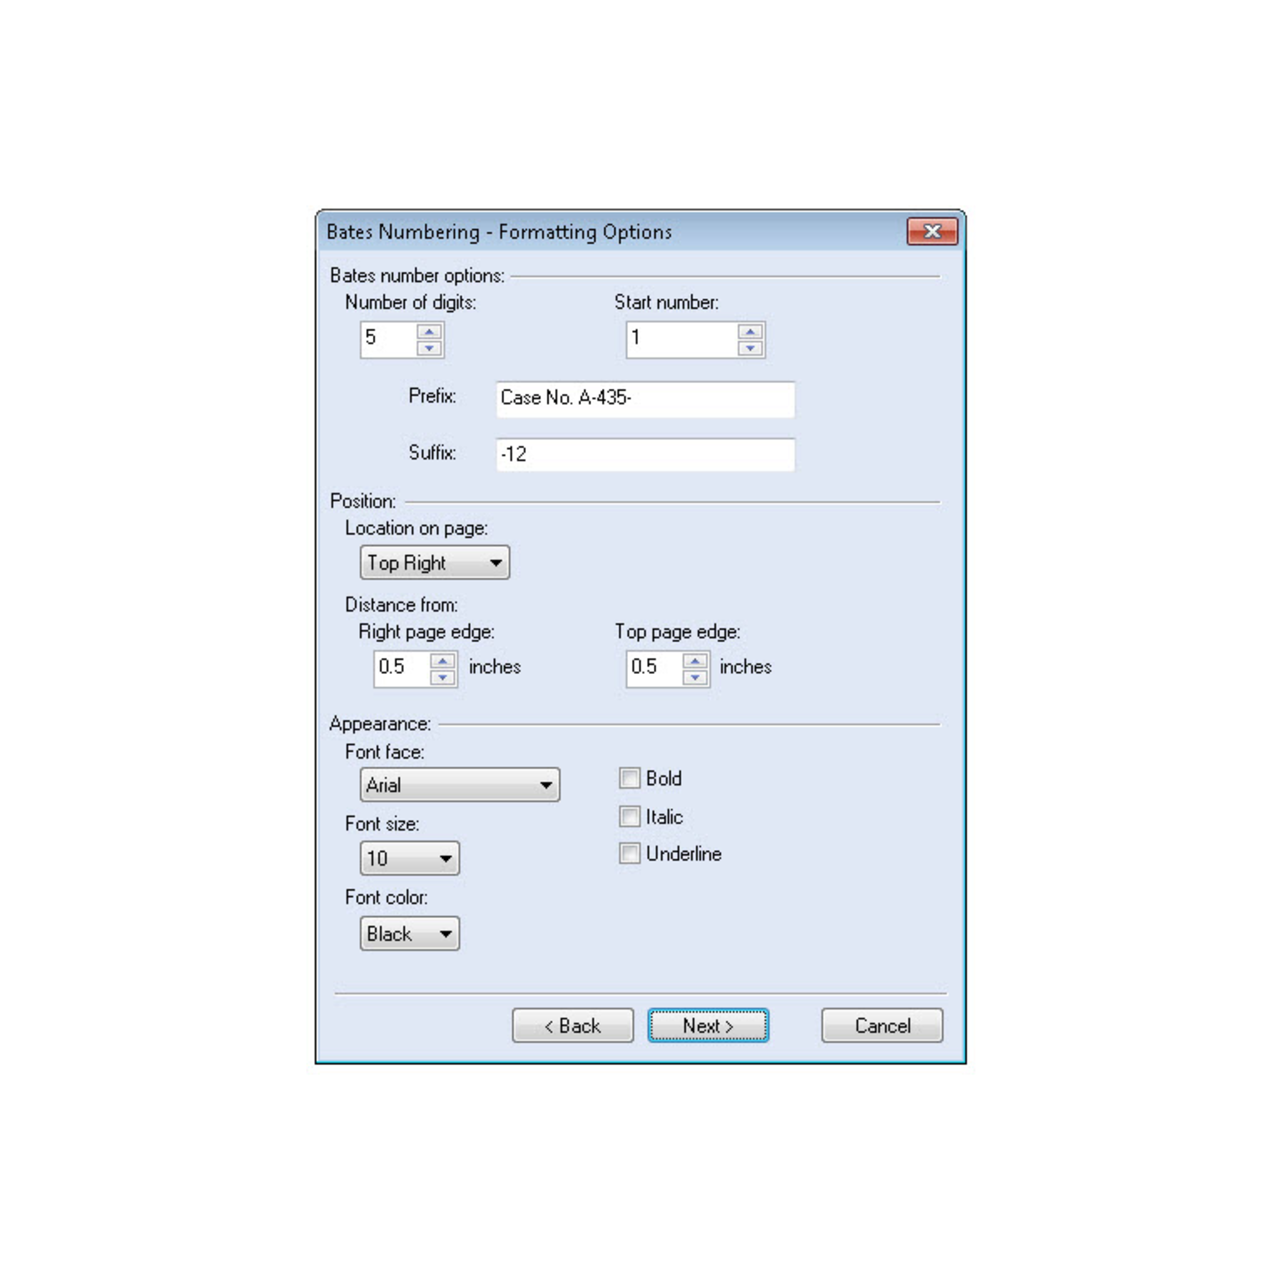Click the Next button
The height and width of the screenshot is (1280, 1280).
click(x=708, y=1026)
